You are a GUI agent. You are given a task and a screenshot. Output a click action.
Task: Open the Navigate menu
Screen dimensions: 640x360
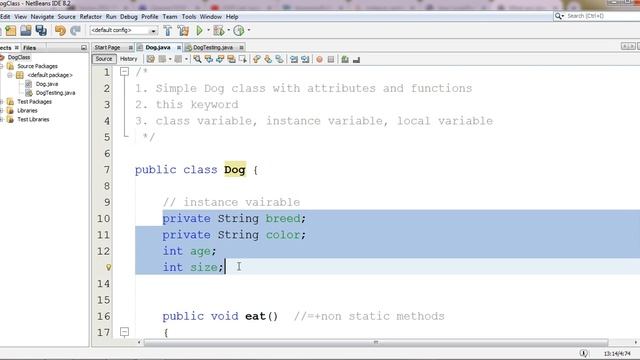pyautogui.click(x=42, y=17)
